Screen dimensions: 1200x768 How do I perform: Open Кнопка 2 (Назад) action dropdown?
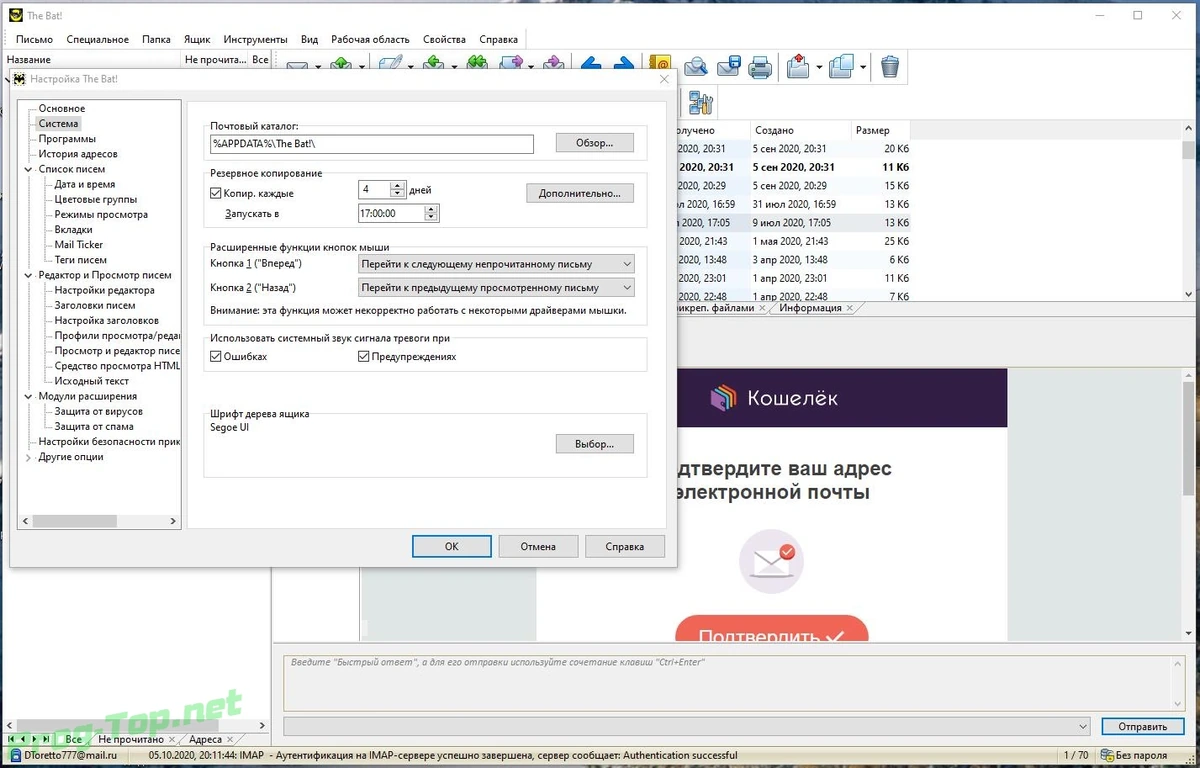(496, 287)
